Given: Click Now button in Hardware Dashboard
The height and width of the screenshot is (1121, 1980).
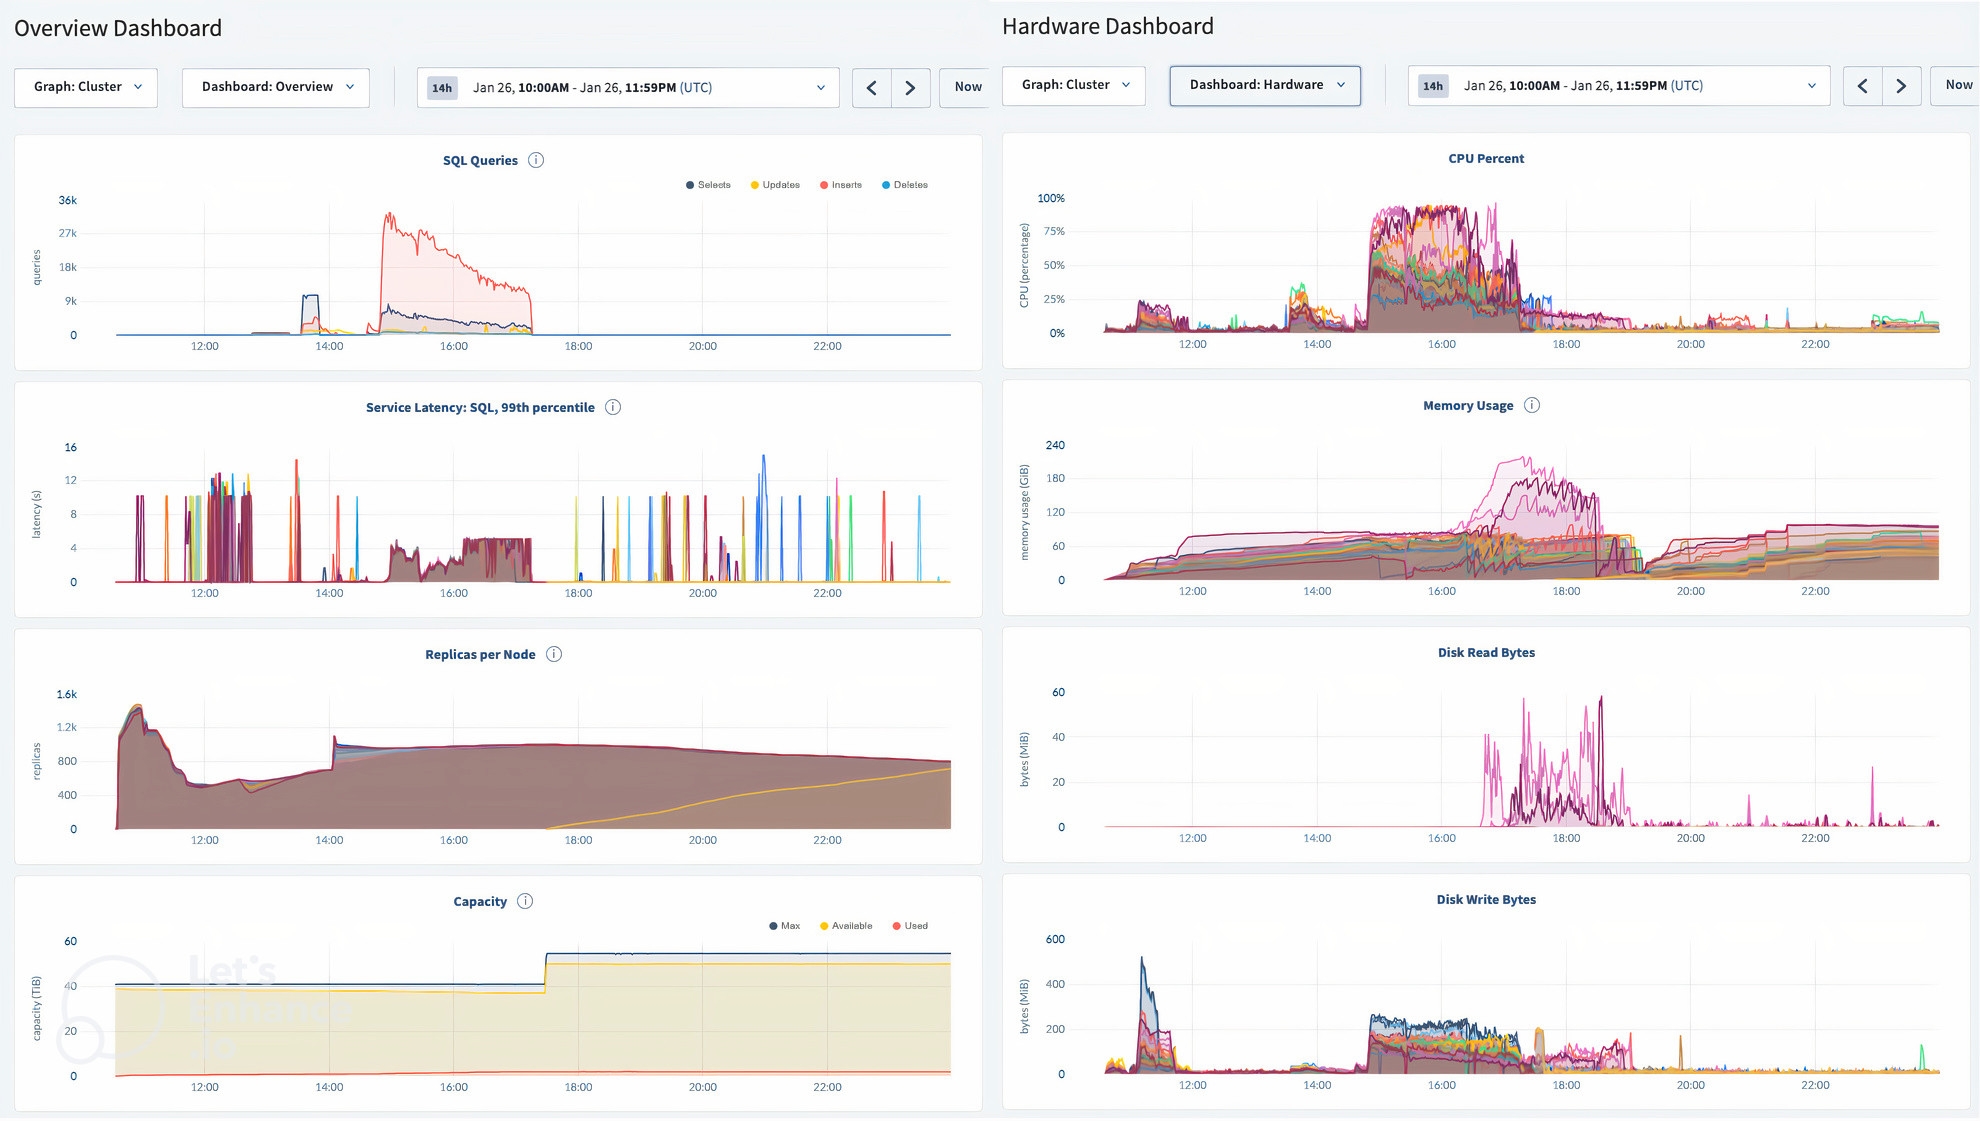Looking at the screenshot, I should [x=1956, y=86].
